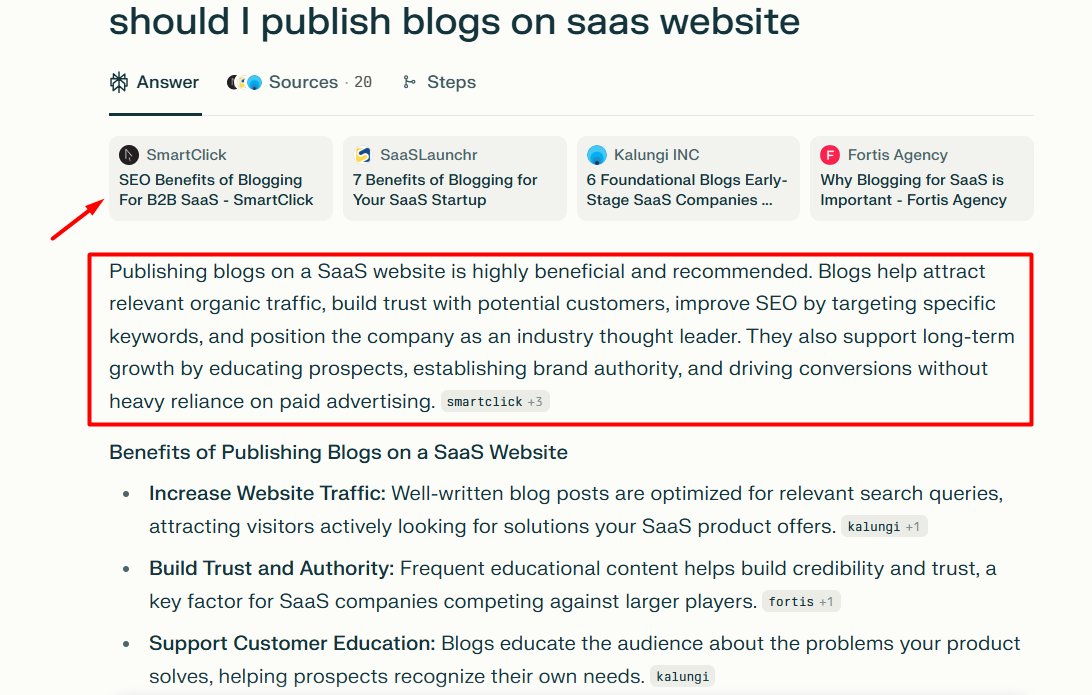
Task: Click the Steps branch icon
Action: 409,82
